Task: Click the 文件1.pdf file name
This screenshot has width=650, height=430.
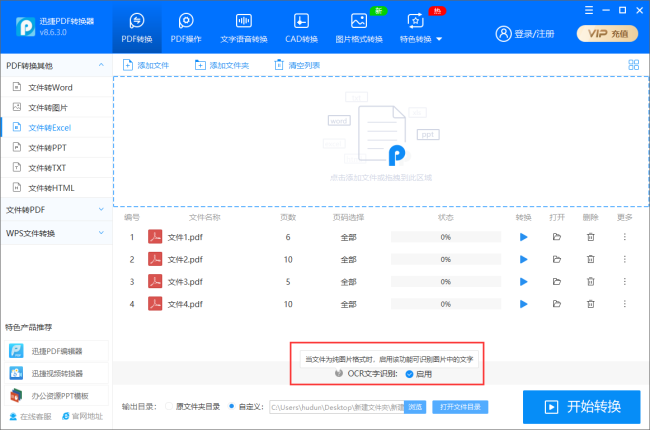Action: (x=185, y=237)
